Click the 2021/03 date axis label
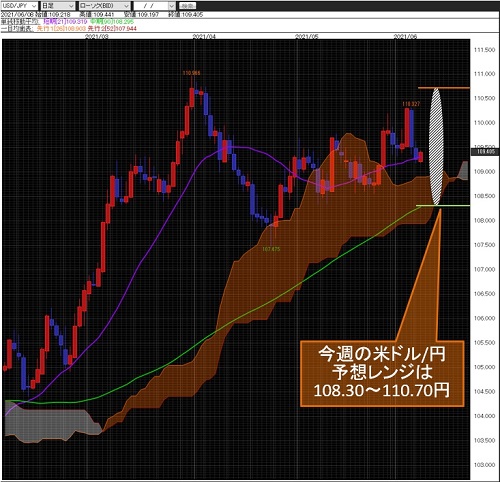500x482 pixels. 97,37
